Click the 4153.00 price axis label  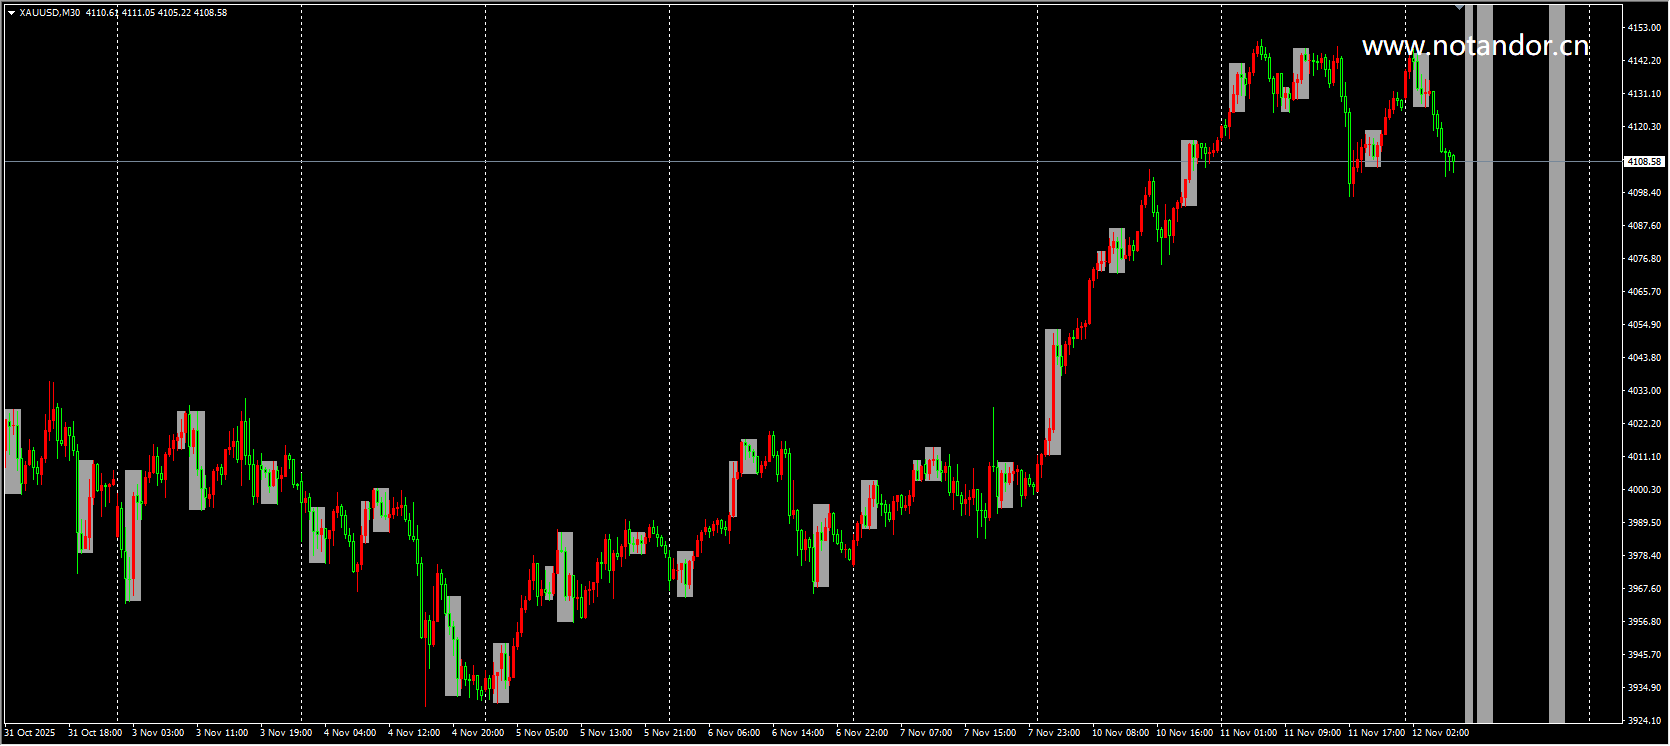(1644, 28)
